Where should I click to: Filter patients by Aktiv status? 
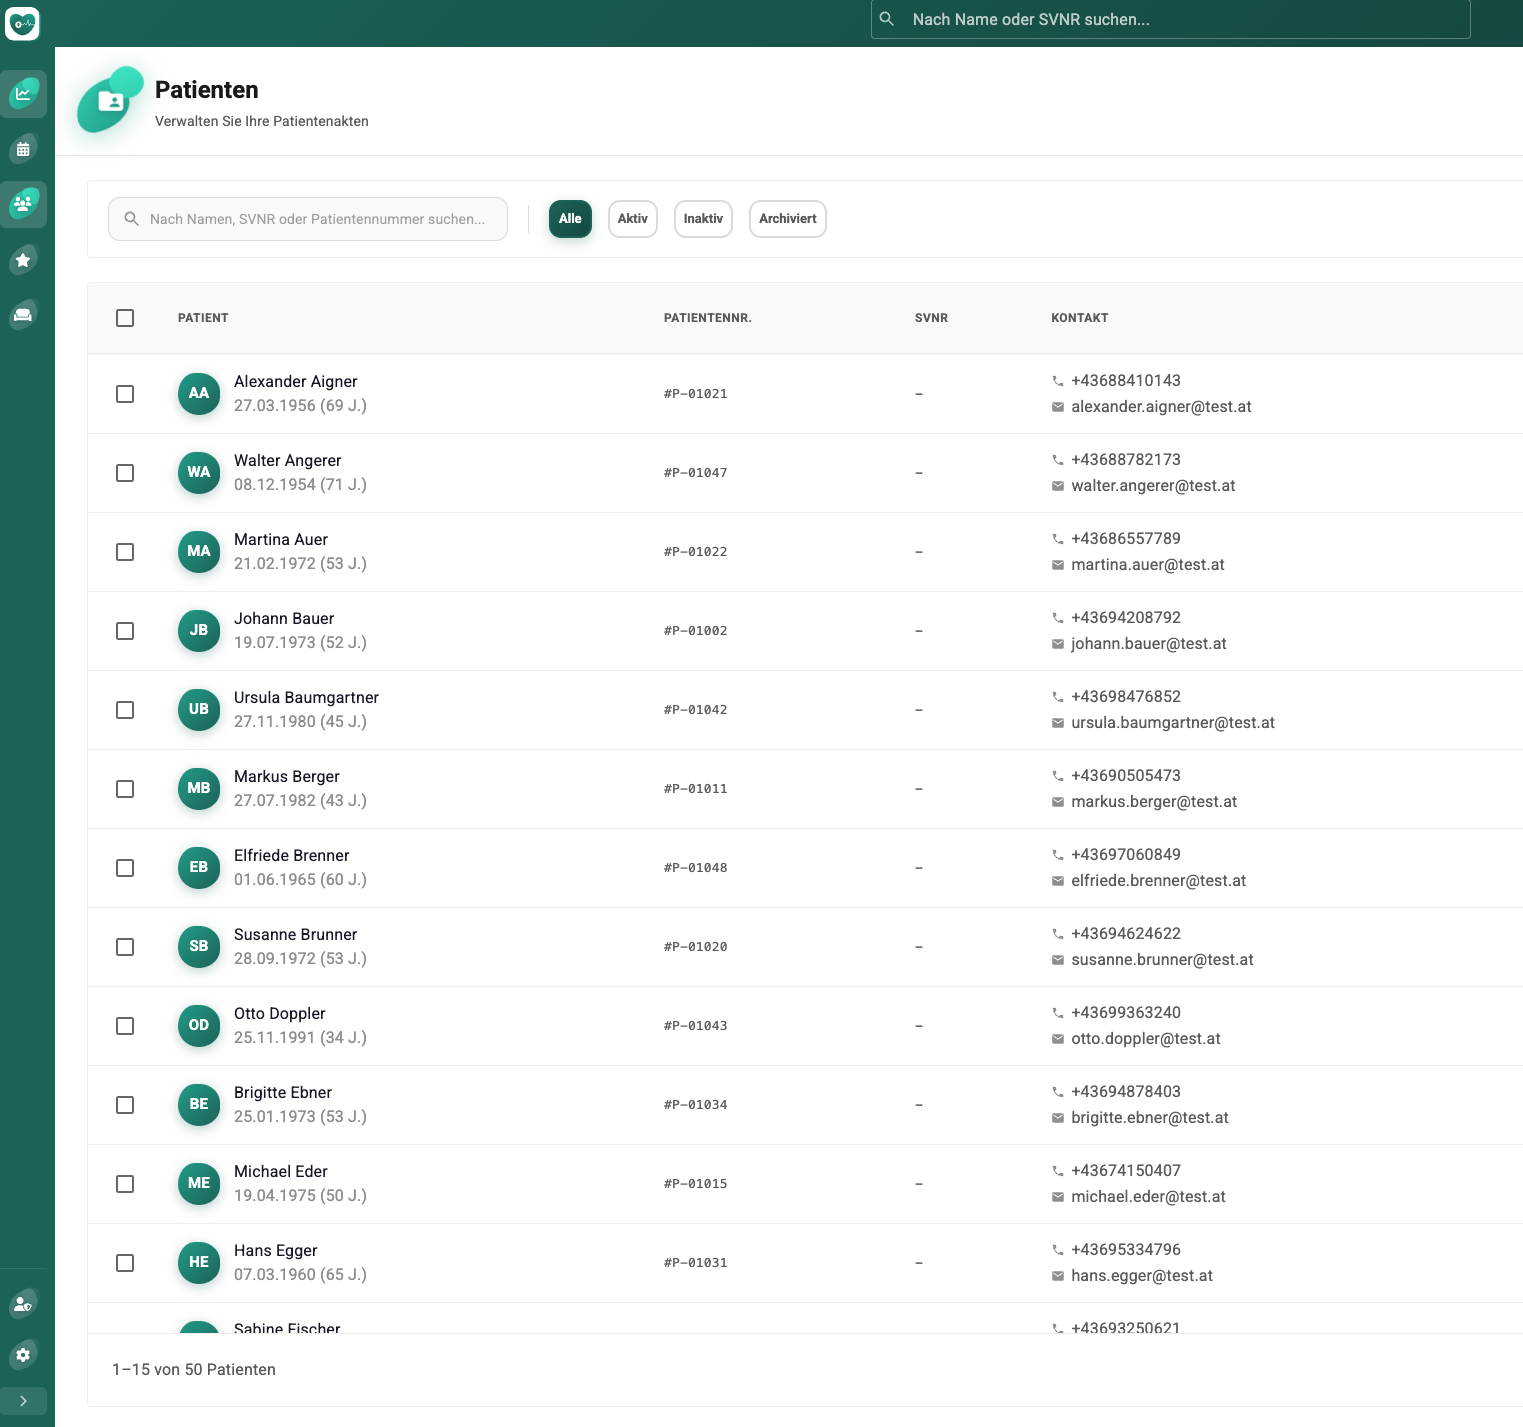pyautogui.click(x=632, y=219)
